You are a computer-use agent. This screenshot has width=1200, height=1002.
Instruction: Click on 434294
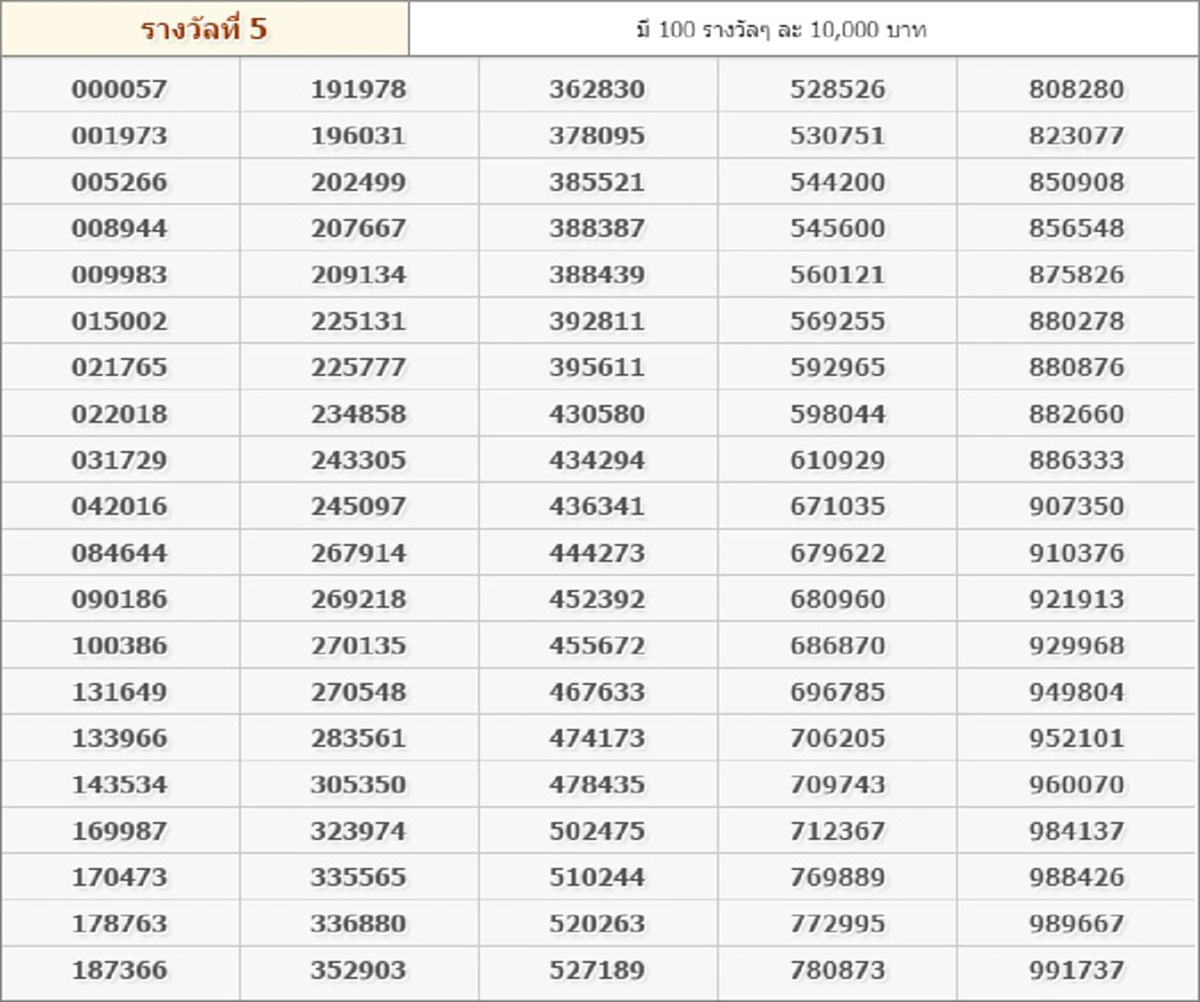coord(597,460)
